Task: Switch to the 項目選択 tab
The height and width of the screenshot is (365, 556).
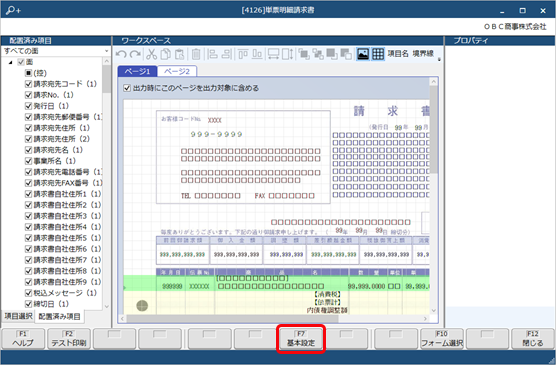Action: 18,316
